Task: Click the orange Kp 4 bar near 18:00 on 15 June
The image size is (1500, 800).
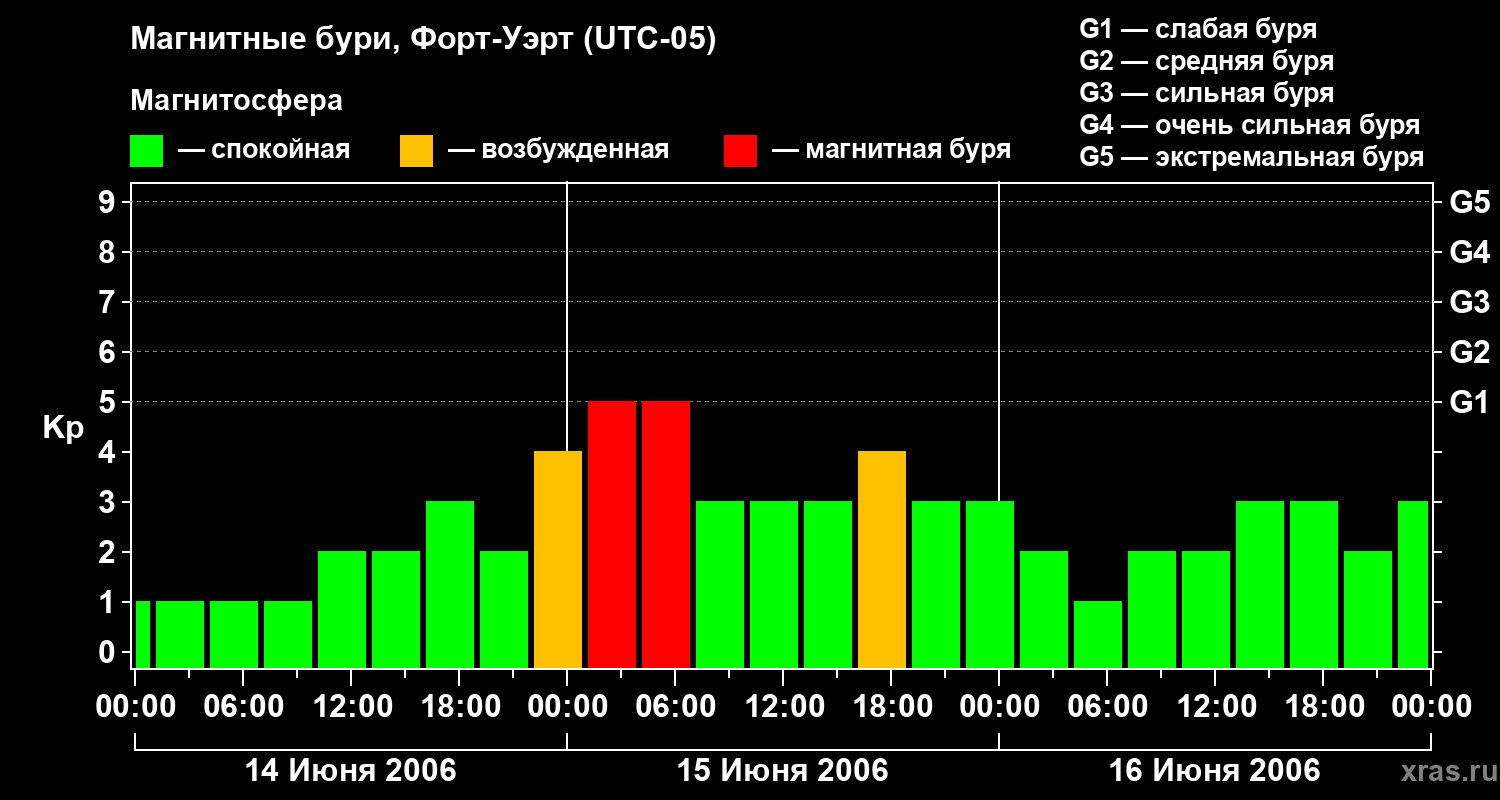Action: pos(882,560)
